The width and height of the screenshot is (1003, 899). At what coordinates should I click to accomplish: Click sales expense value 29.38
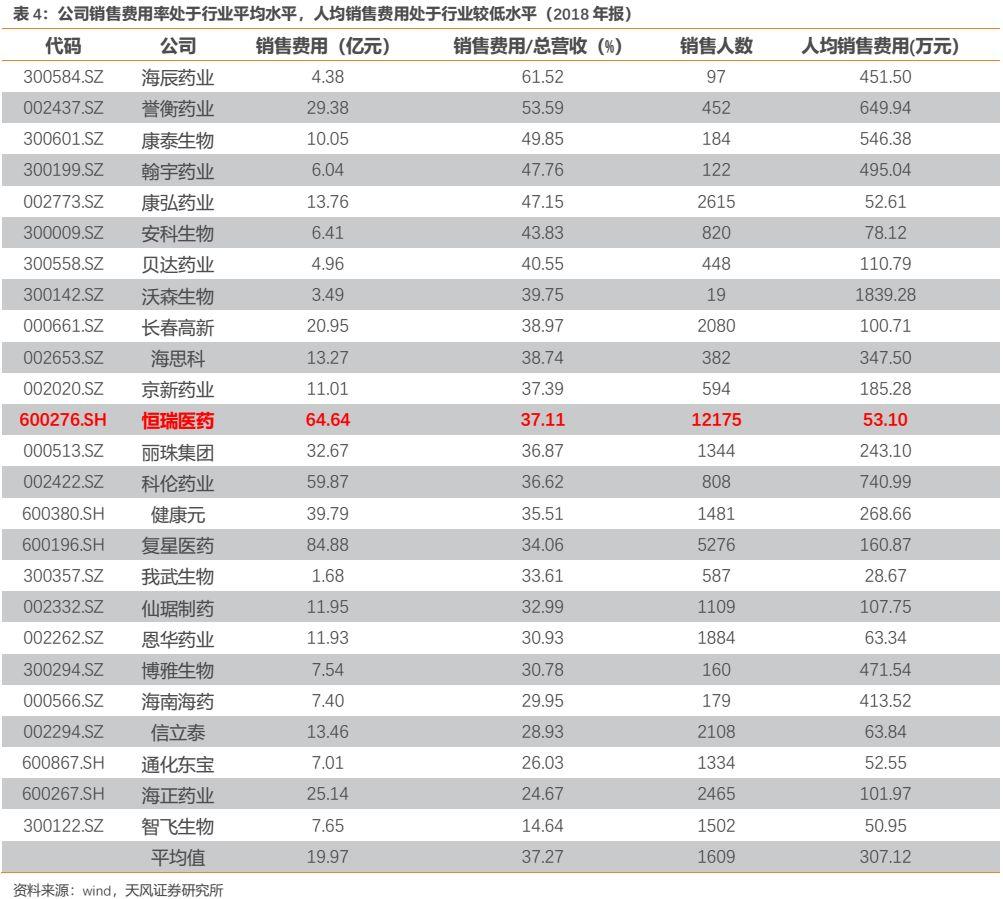pyautogui.click(x=328, y=107)
